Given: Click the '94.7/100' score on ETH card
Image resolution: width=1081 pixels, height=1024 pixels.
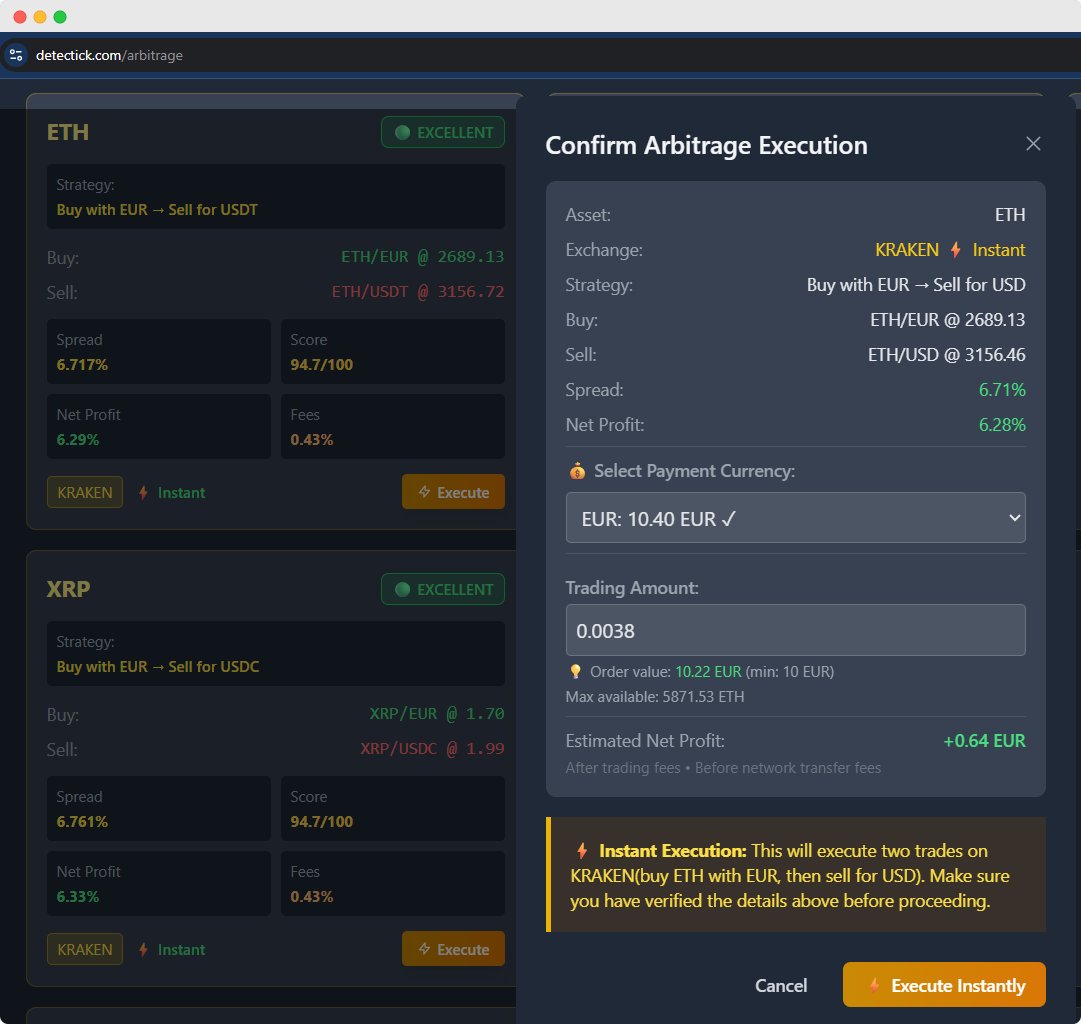Looking at the screenshot, I should click(321, 365).
